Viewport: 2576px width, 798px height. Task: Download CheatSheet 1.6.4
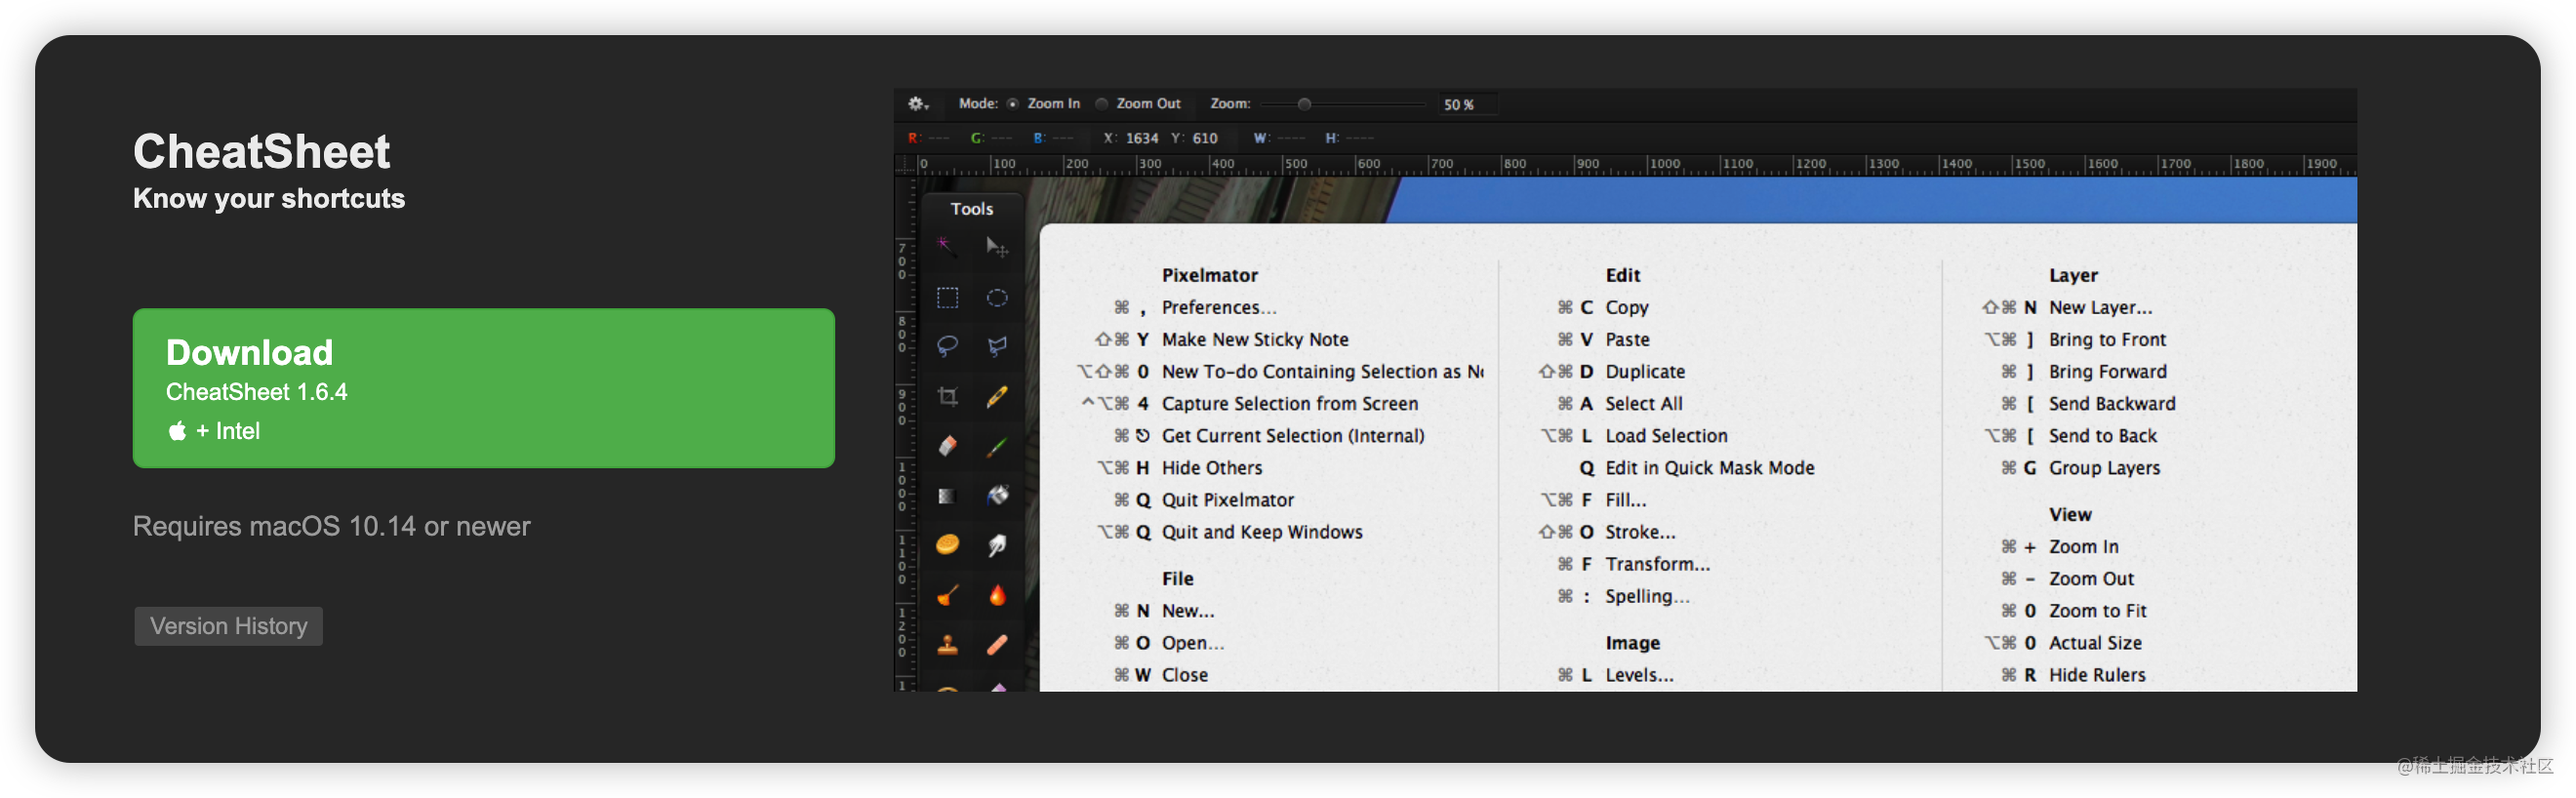(x=483, y=388)
